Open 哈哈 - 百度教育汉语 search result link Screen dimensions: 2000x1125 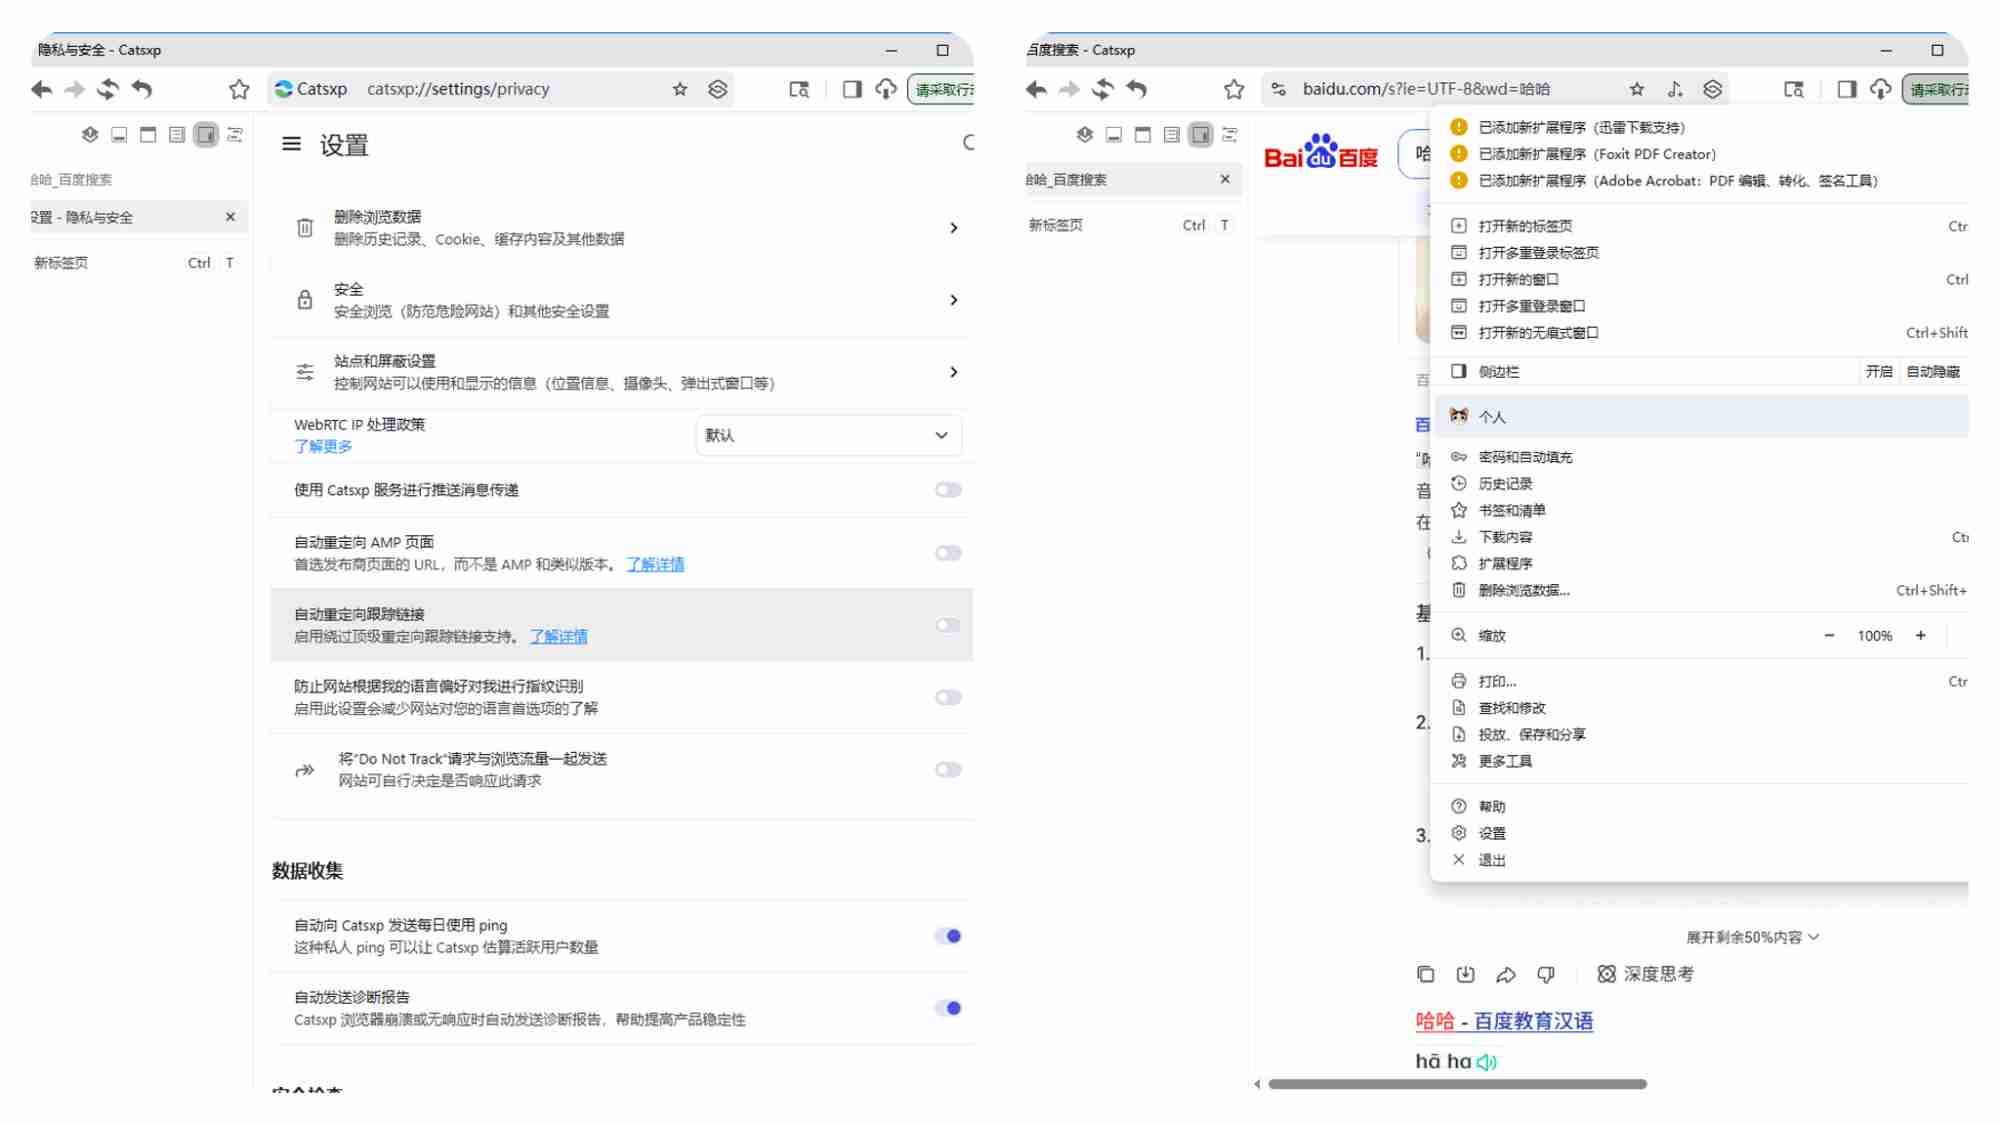tap(1504, 1021)
